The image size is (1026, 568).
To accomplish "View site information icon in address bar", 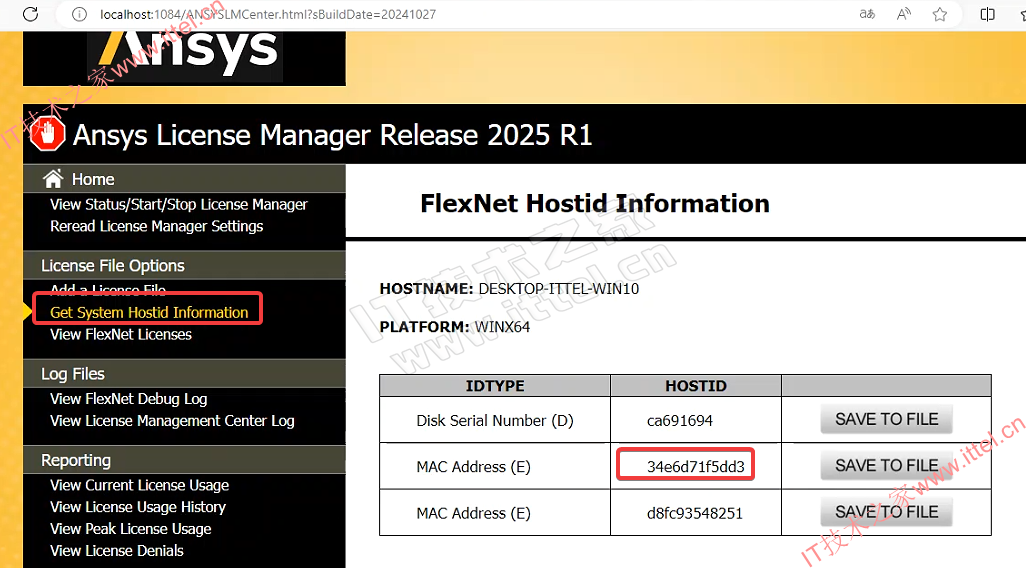I will click(79, 14).
